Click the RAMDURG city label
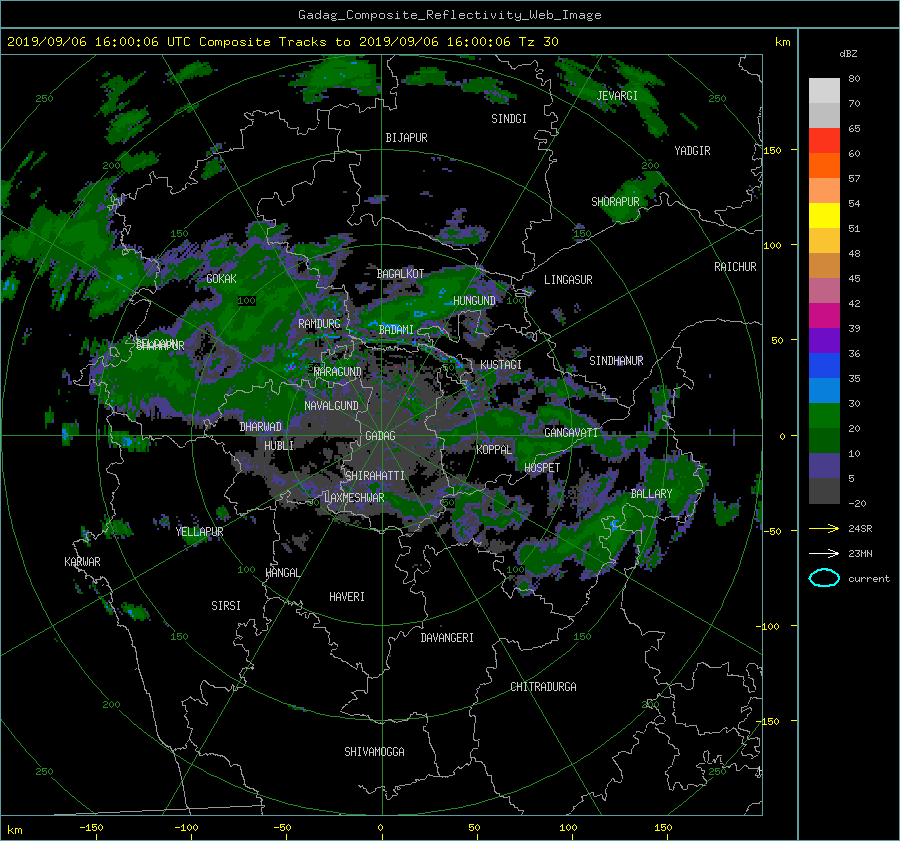 [319, 324]
